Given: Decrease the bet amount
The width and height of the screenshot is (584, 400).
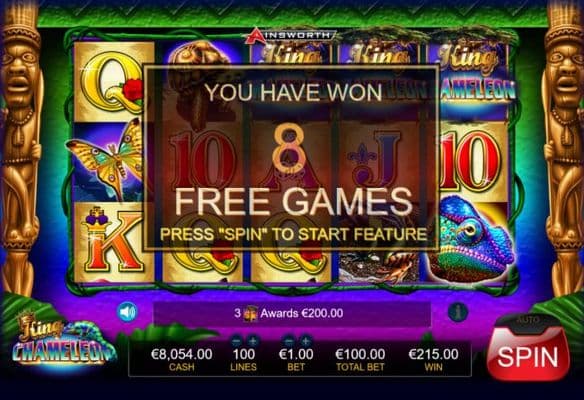Looking at the screenshot, I should [x=289, y=341].
